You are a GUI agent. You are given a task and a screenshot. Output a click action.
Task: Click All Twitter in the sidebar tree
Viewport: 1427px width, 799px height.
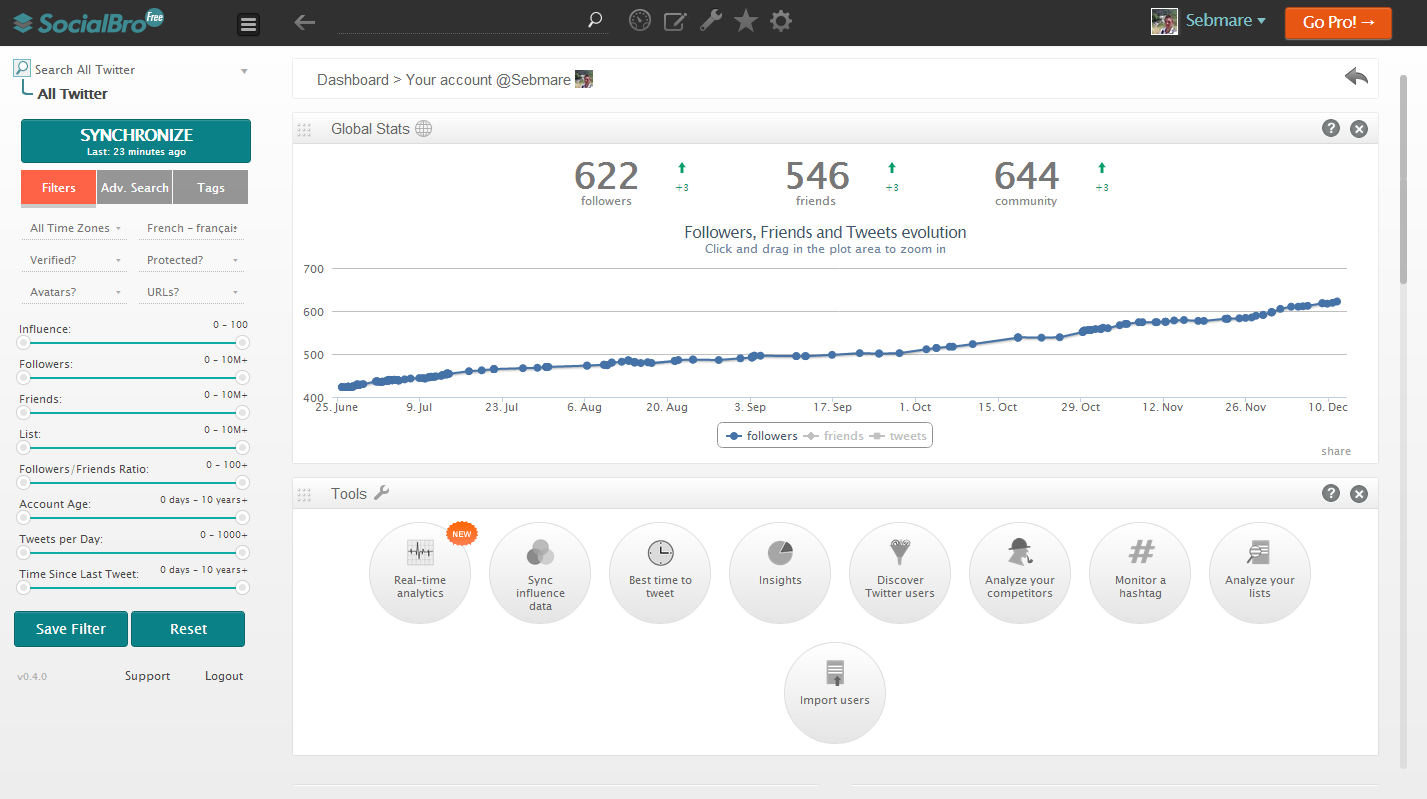[72, 94]
